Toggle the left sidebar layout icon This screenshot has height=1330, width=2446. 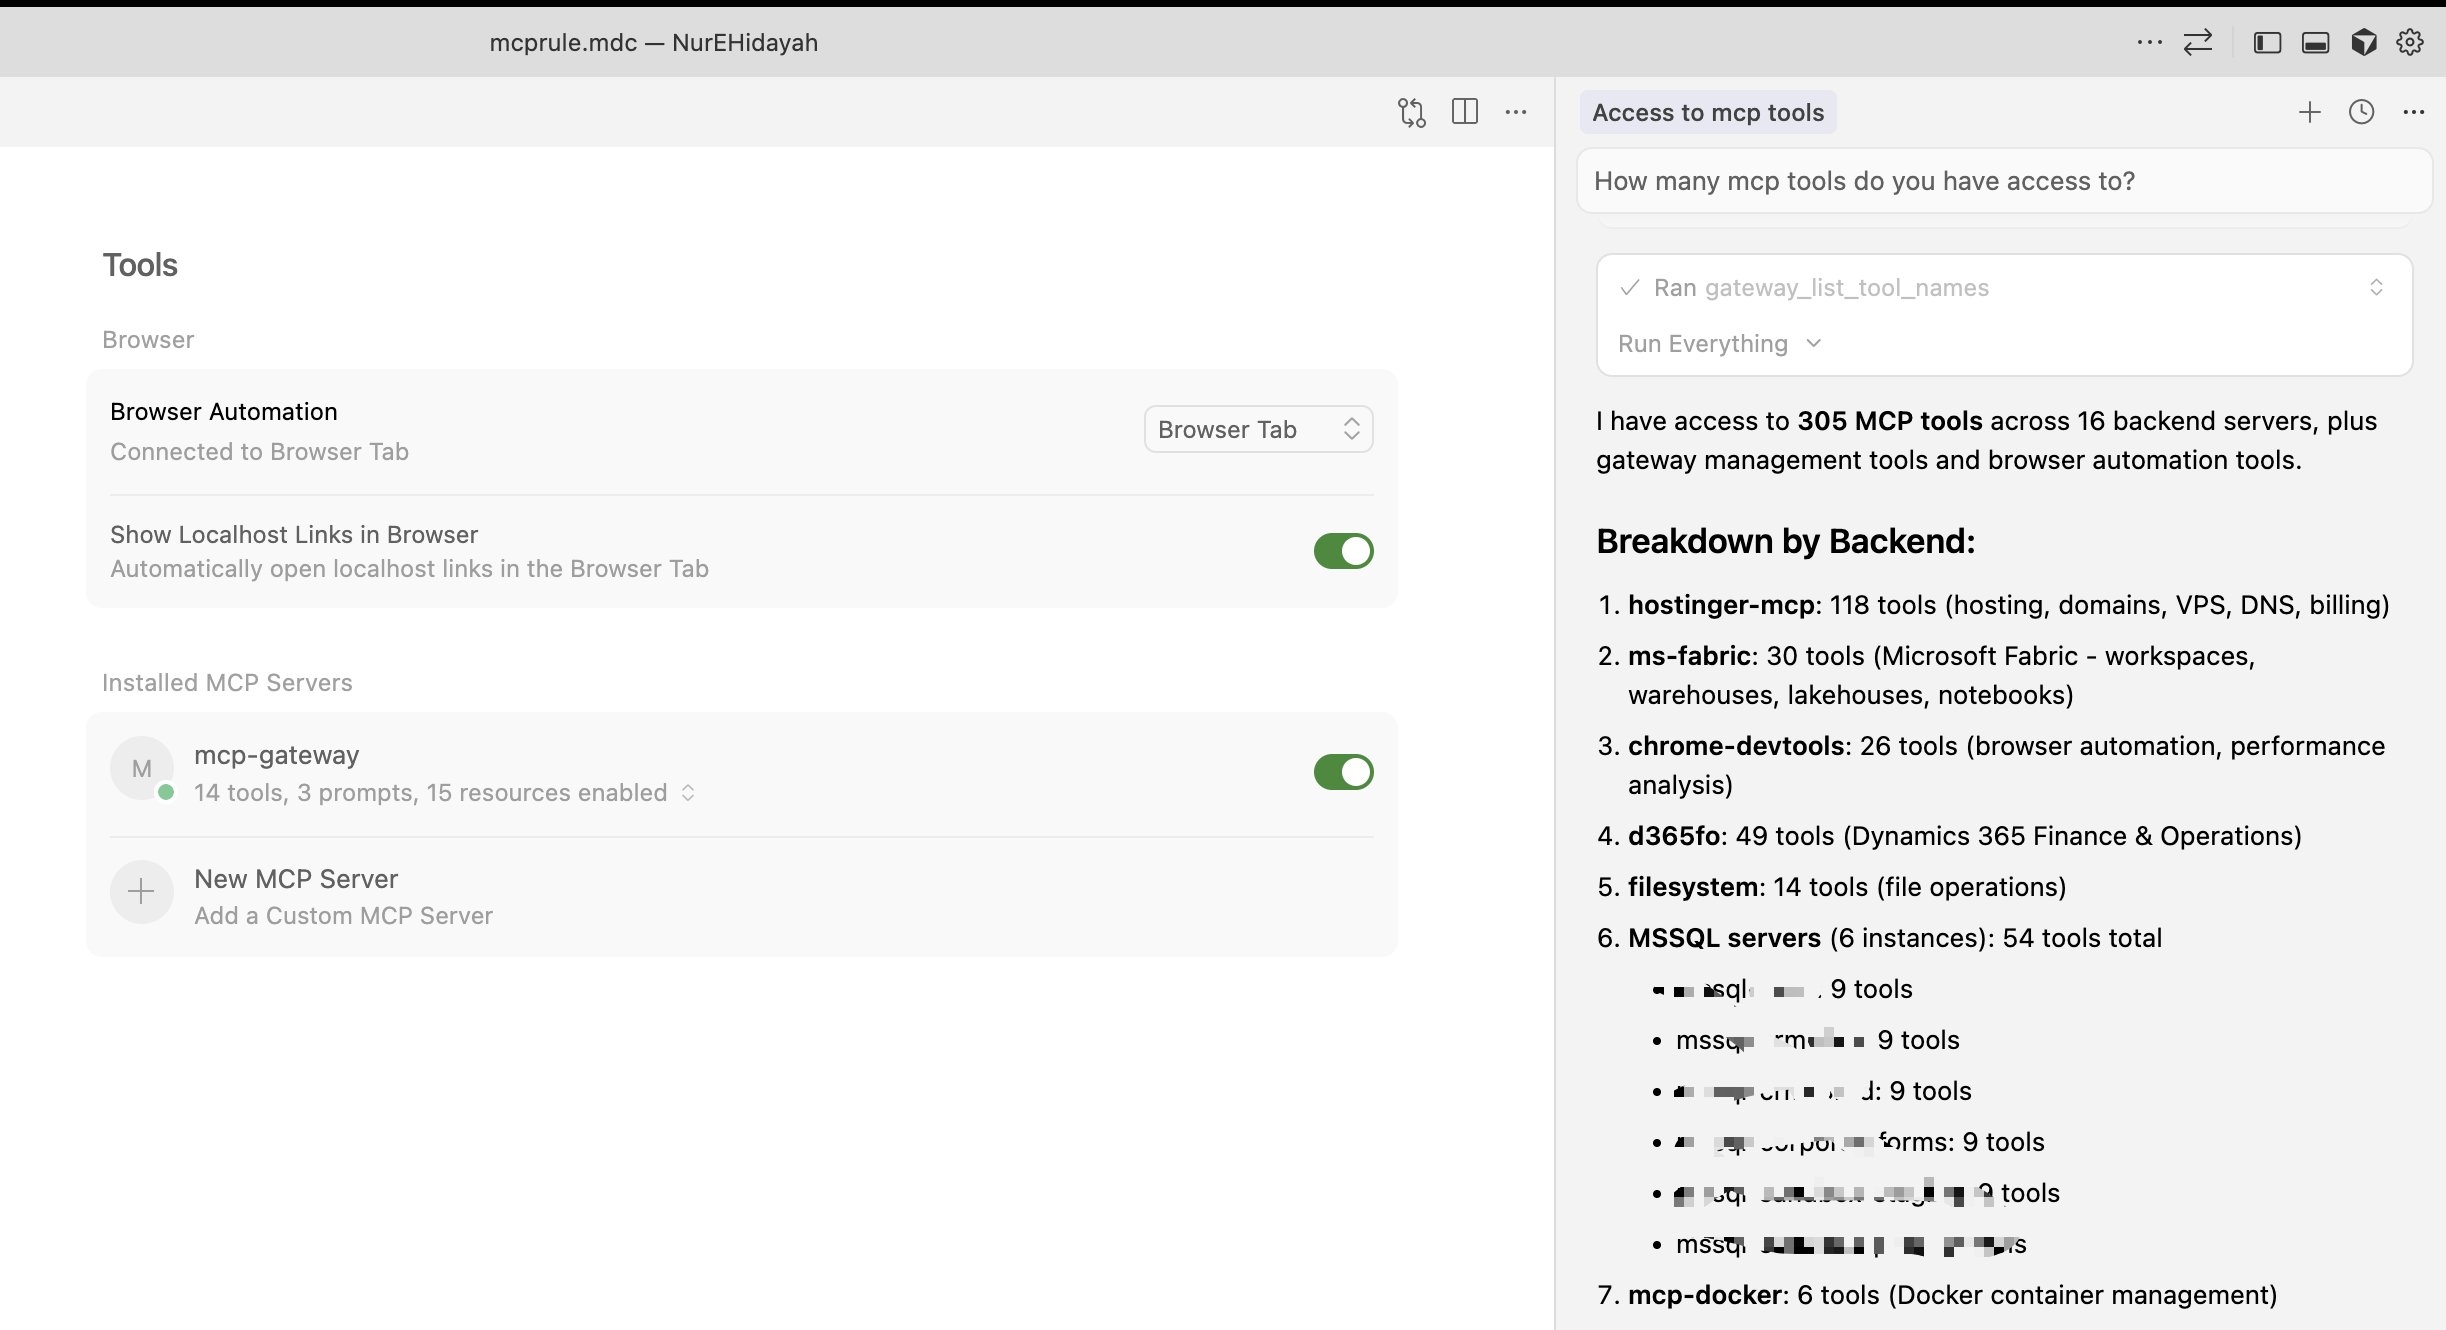pos(2267,42)
